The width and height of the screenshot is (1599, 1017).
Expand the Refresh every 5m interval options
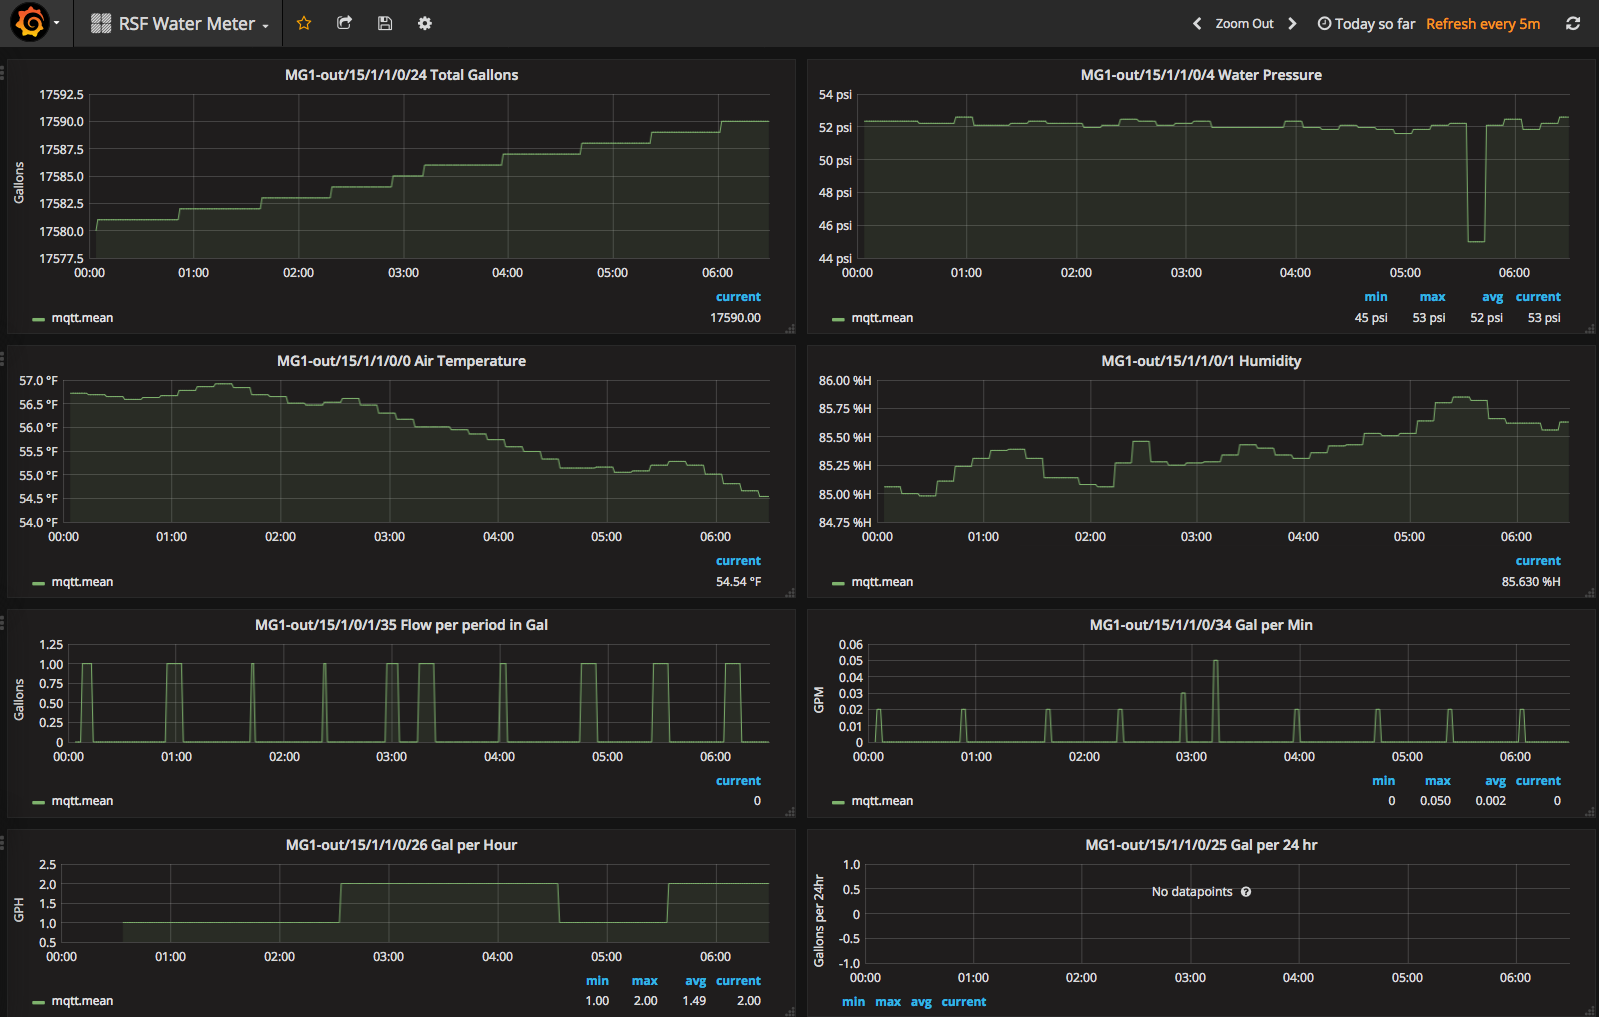[x=1482, y=24]
